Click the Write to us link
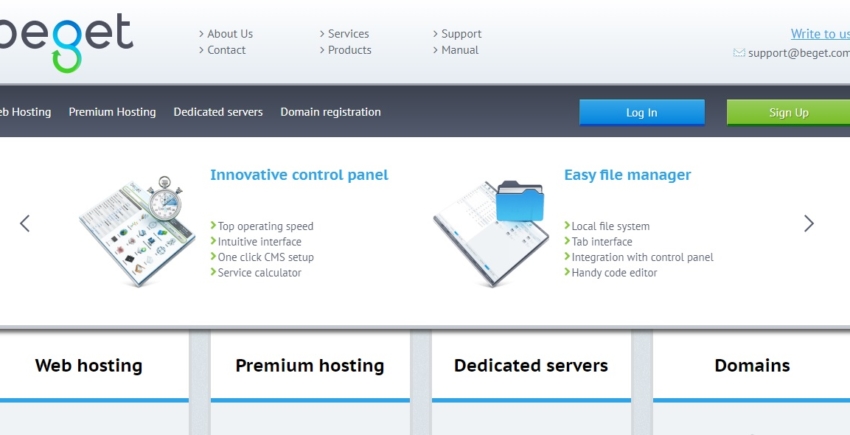This screenshot has width=850, height=435. (x=819, y=34)
